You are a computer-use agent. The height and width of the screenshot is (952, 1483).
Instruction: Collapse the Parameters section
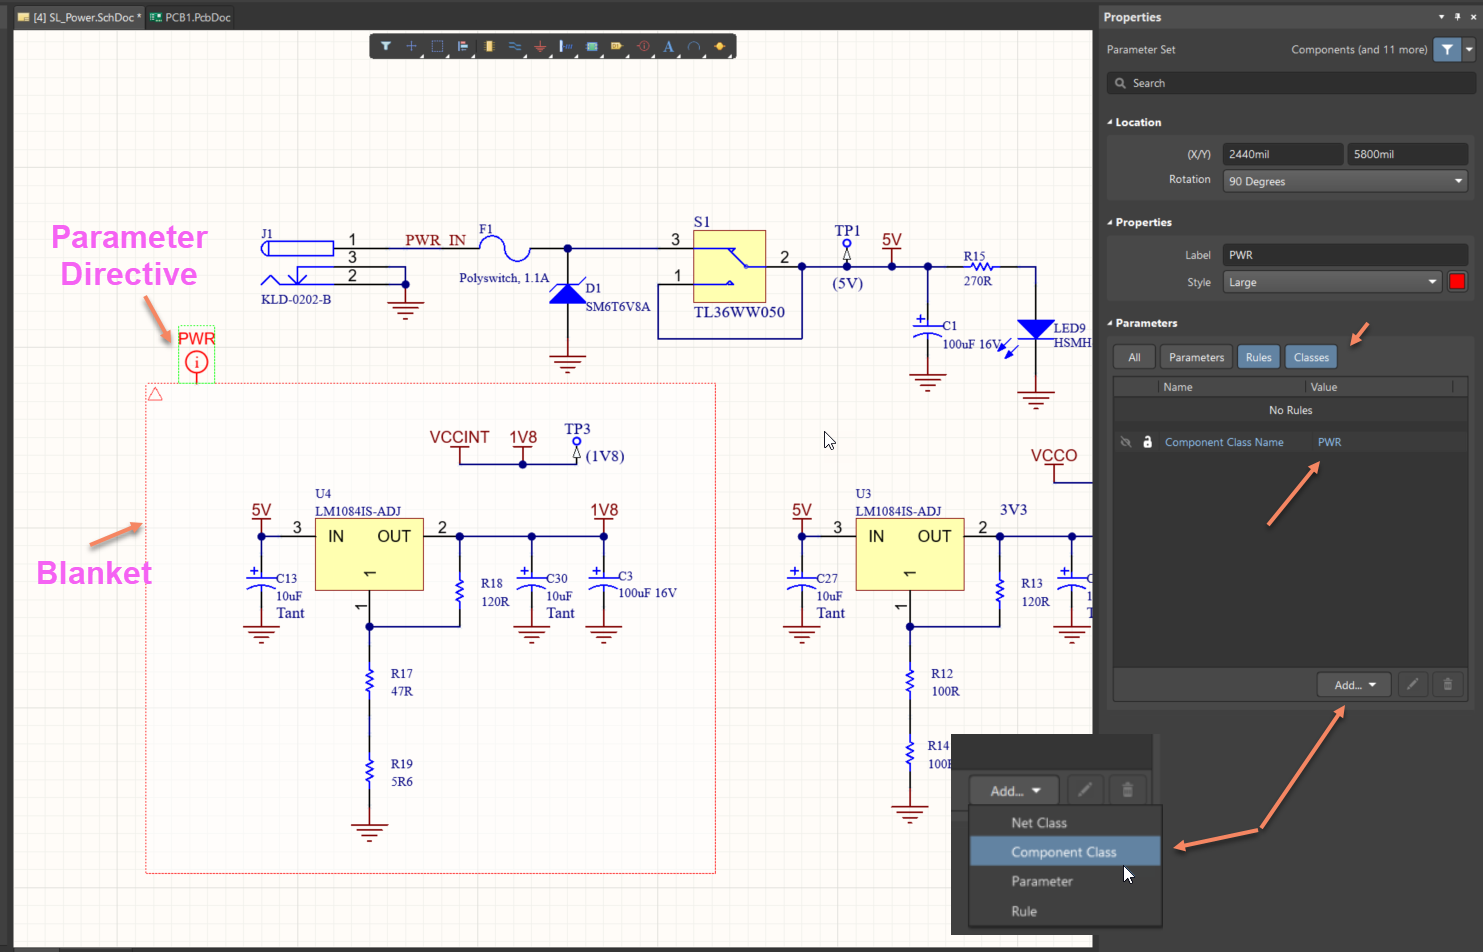tap(1142, 323)
